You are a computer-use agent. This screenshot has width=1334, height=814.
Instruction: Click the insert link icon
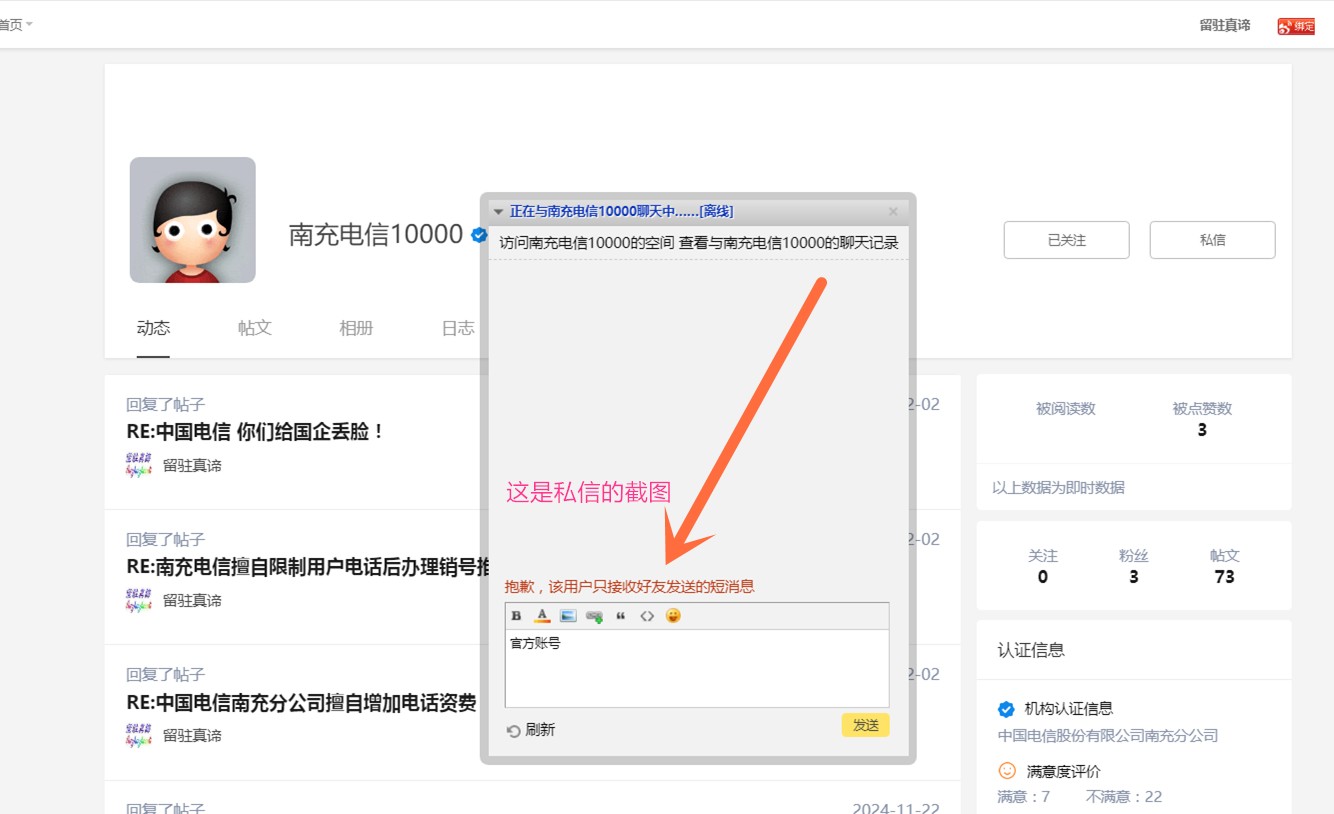(x=594, y=616)
